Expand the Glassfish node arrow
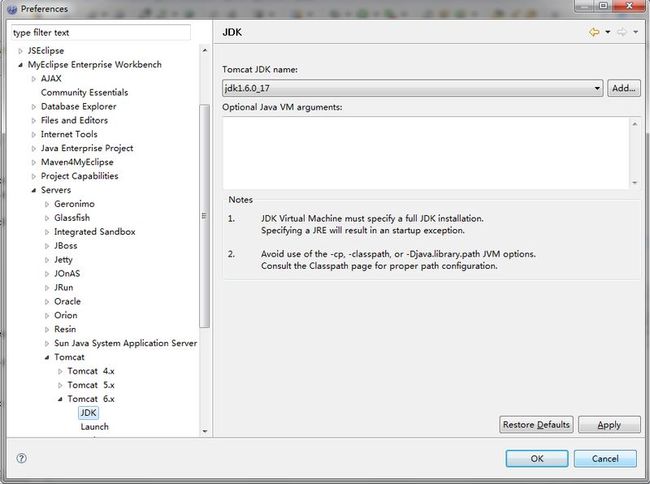650x484 pixels. 47,218
